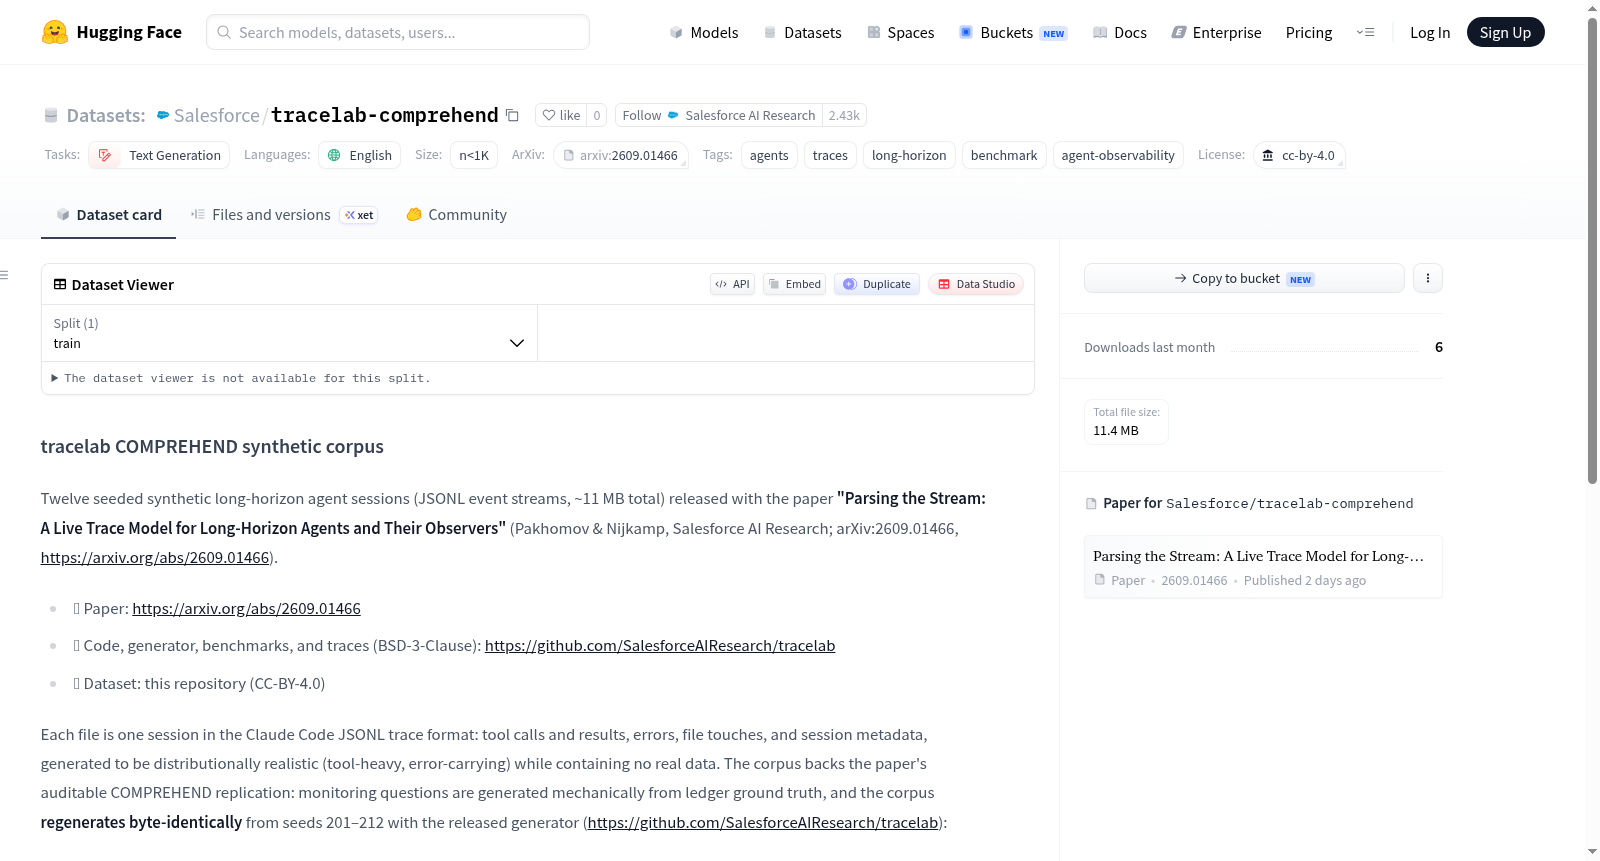Open the three-dot more options menu
1600x861 pixels.
point(1428,278)
